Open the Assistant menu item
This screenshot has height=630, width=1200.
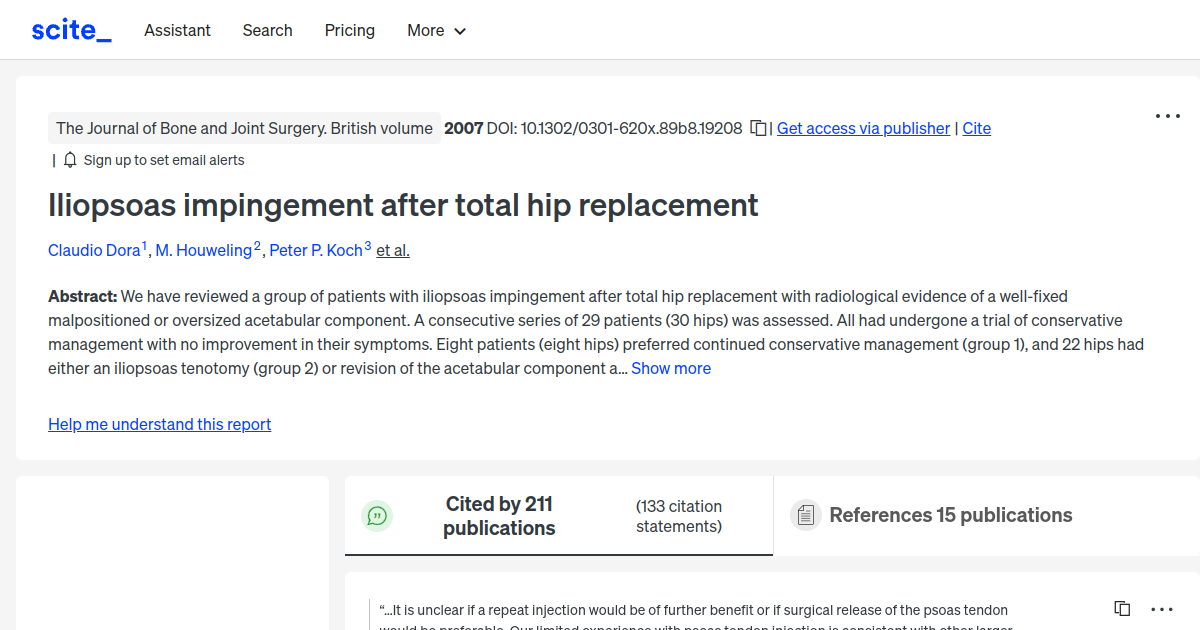[x=177, y=30]
